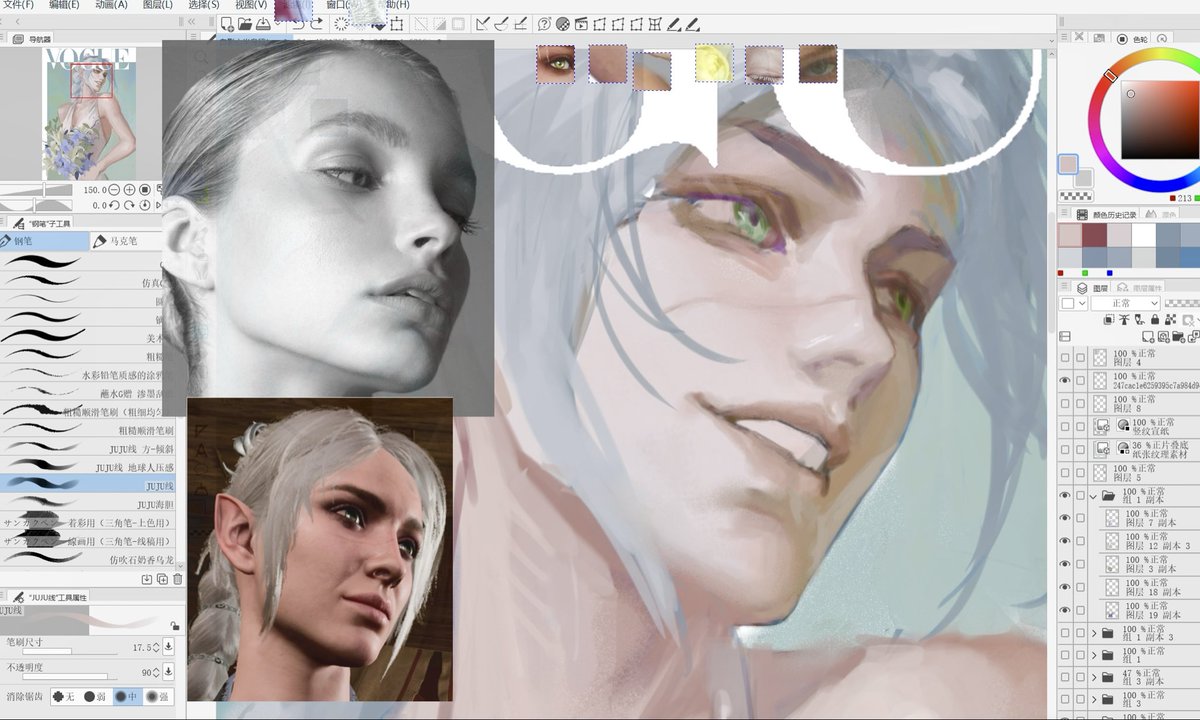The width and height of the screenshot is (1200, 720).
Task: Click the navigator fit-to-screen icon
Action: click(x=145, y=190)
